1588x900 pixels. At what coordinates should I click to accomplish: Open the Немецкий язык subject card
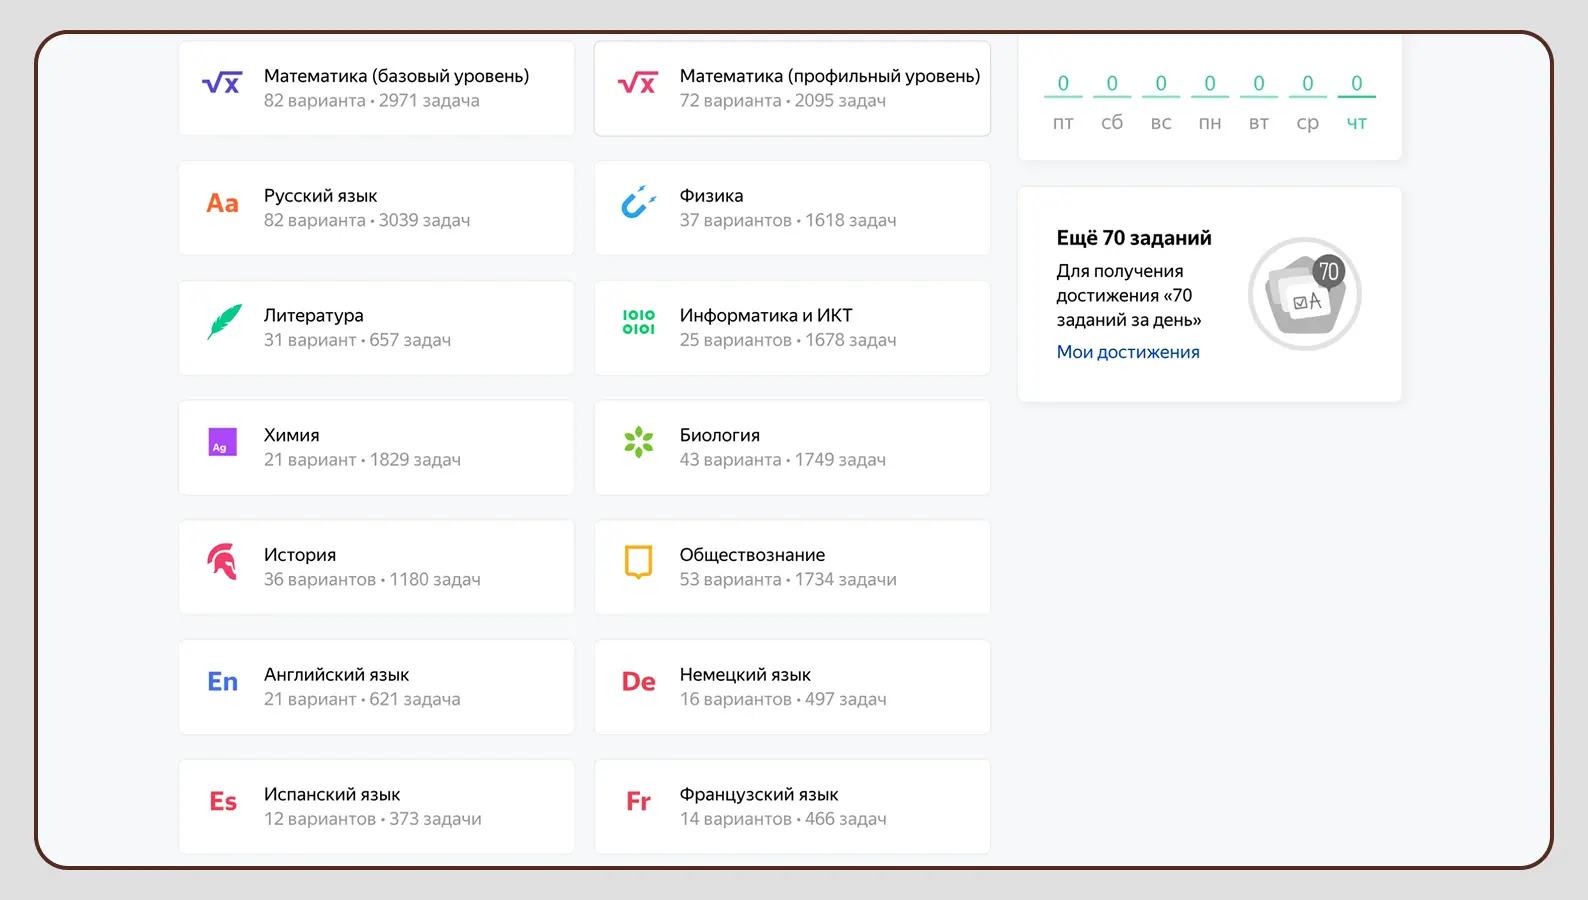pos(792,687)
